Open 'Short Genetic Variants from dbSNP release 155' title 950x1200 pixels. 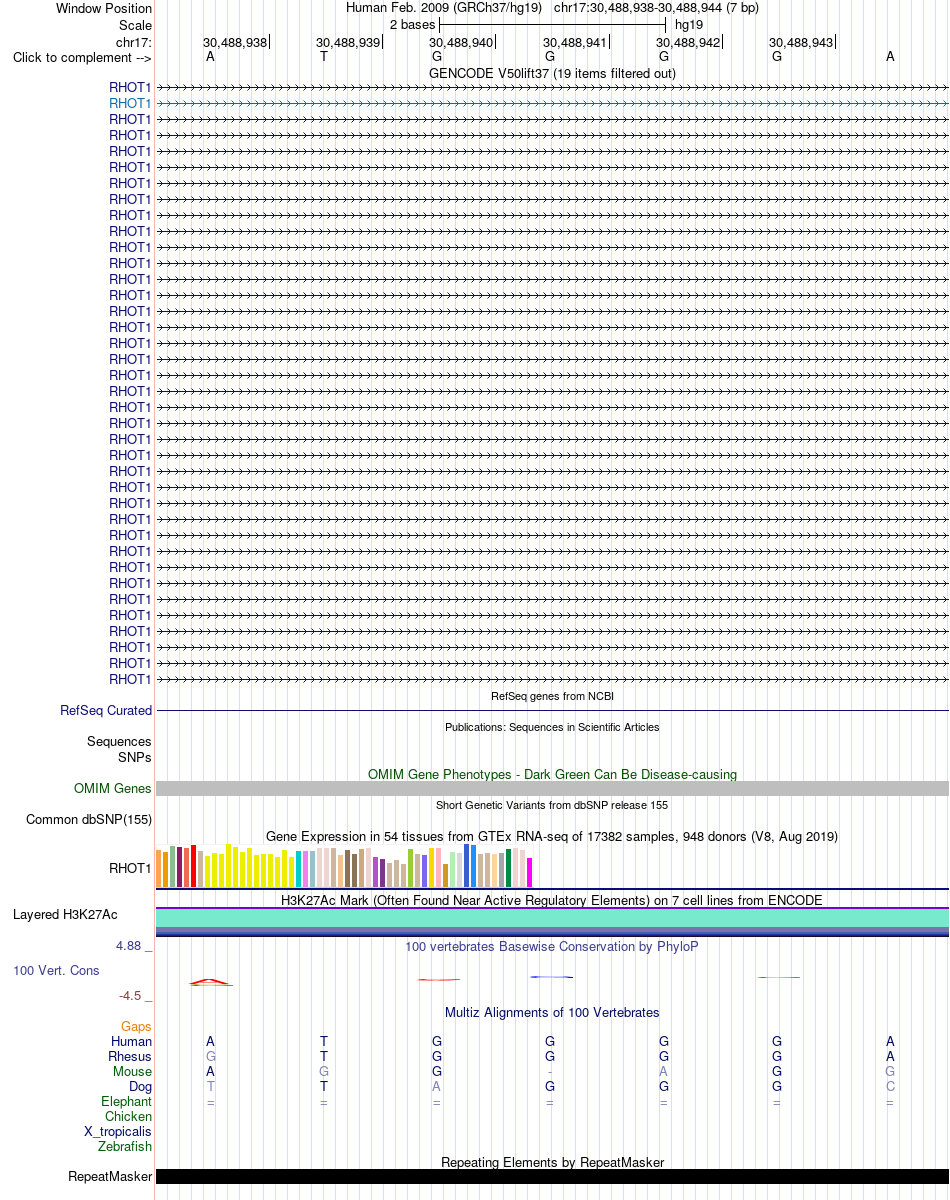[552, 805]
